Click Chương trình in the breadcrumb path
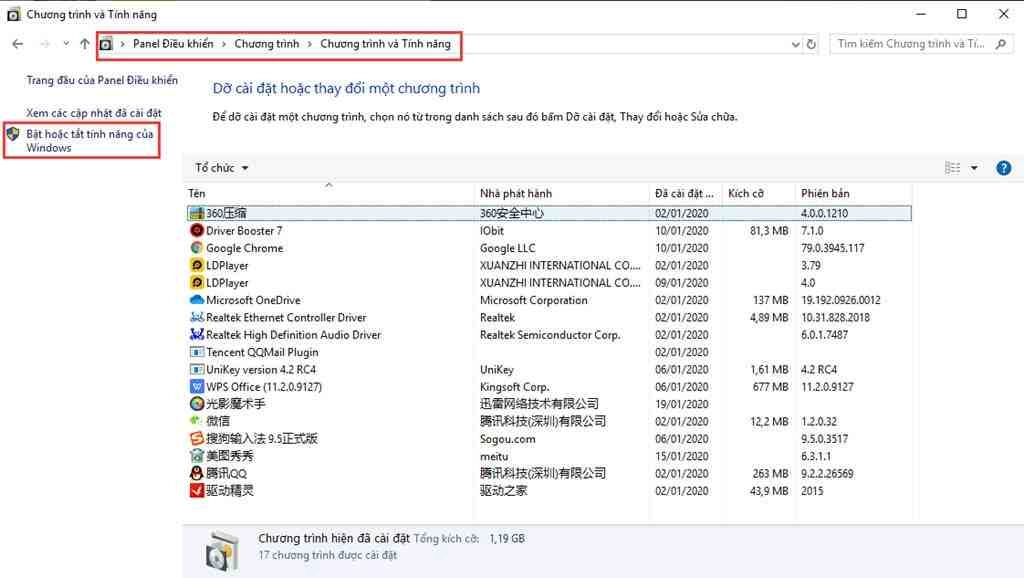The width and height of the screenshot is (1024, 578). click(267, 44)
